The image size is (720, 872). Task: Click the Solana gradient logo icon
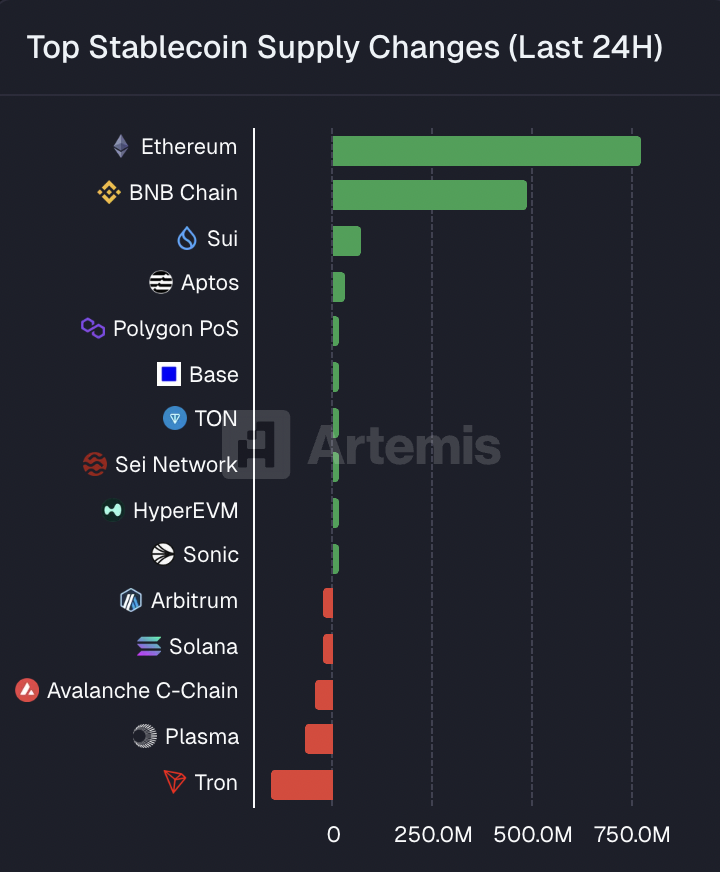[149, 647]
